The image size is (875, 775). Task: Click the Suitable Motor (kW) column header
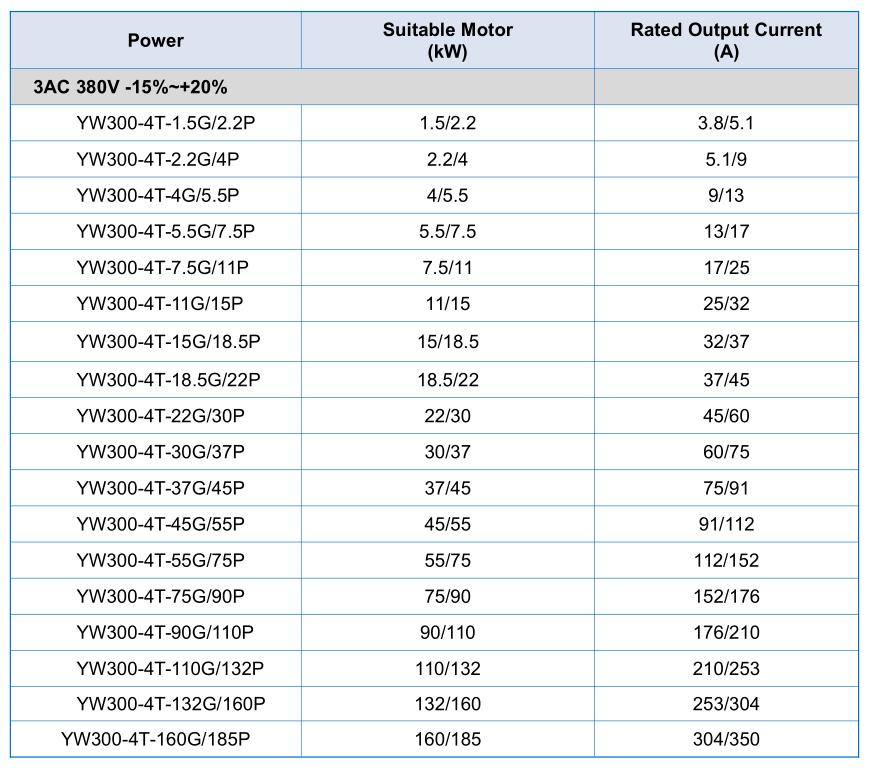click(448, 40)
